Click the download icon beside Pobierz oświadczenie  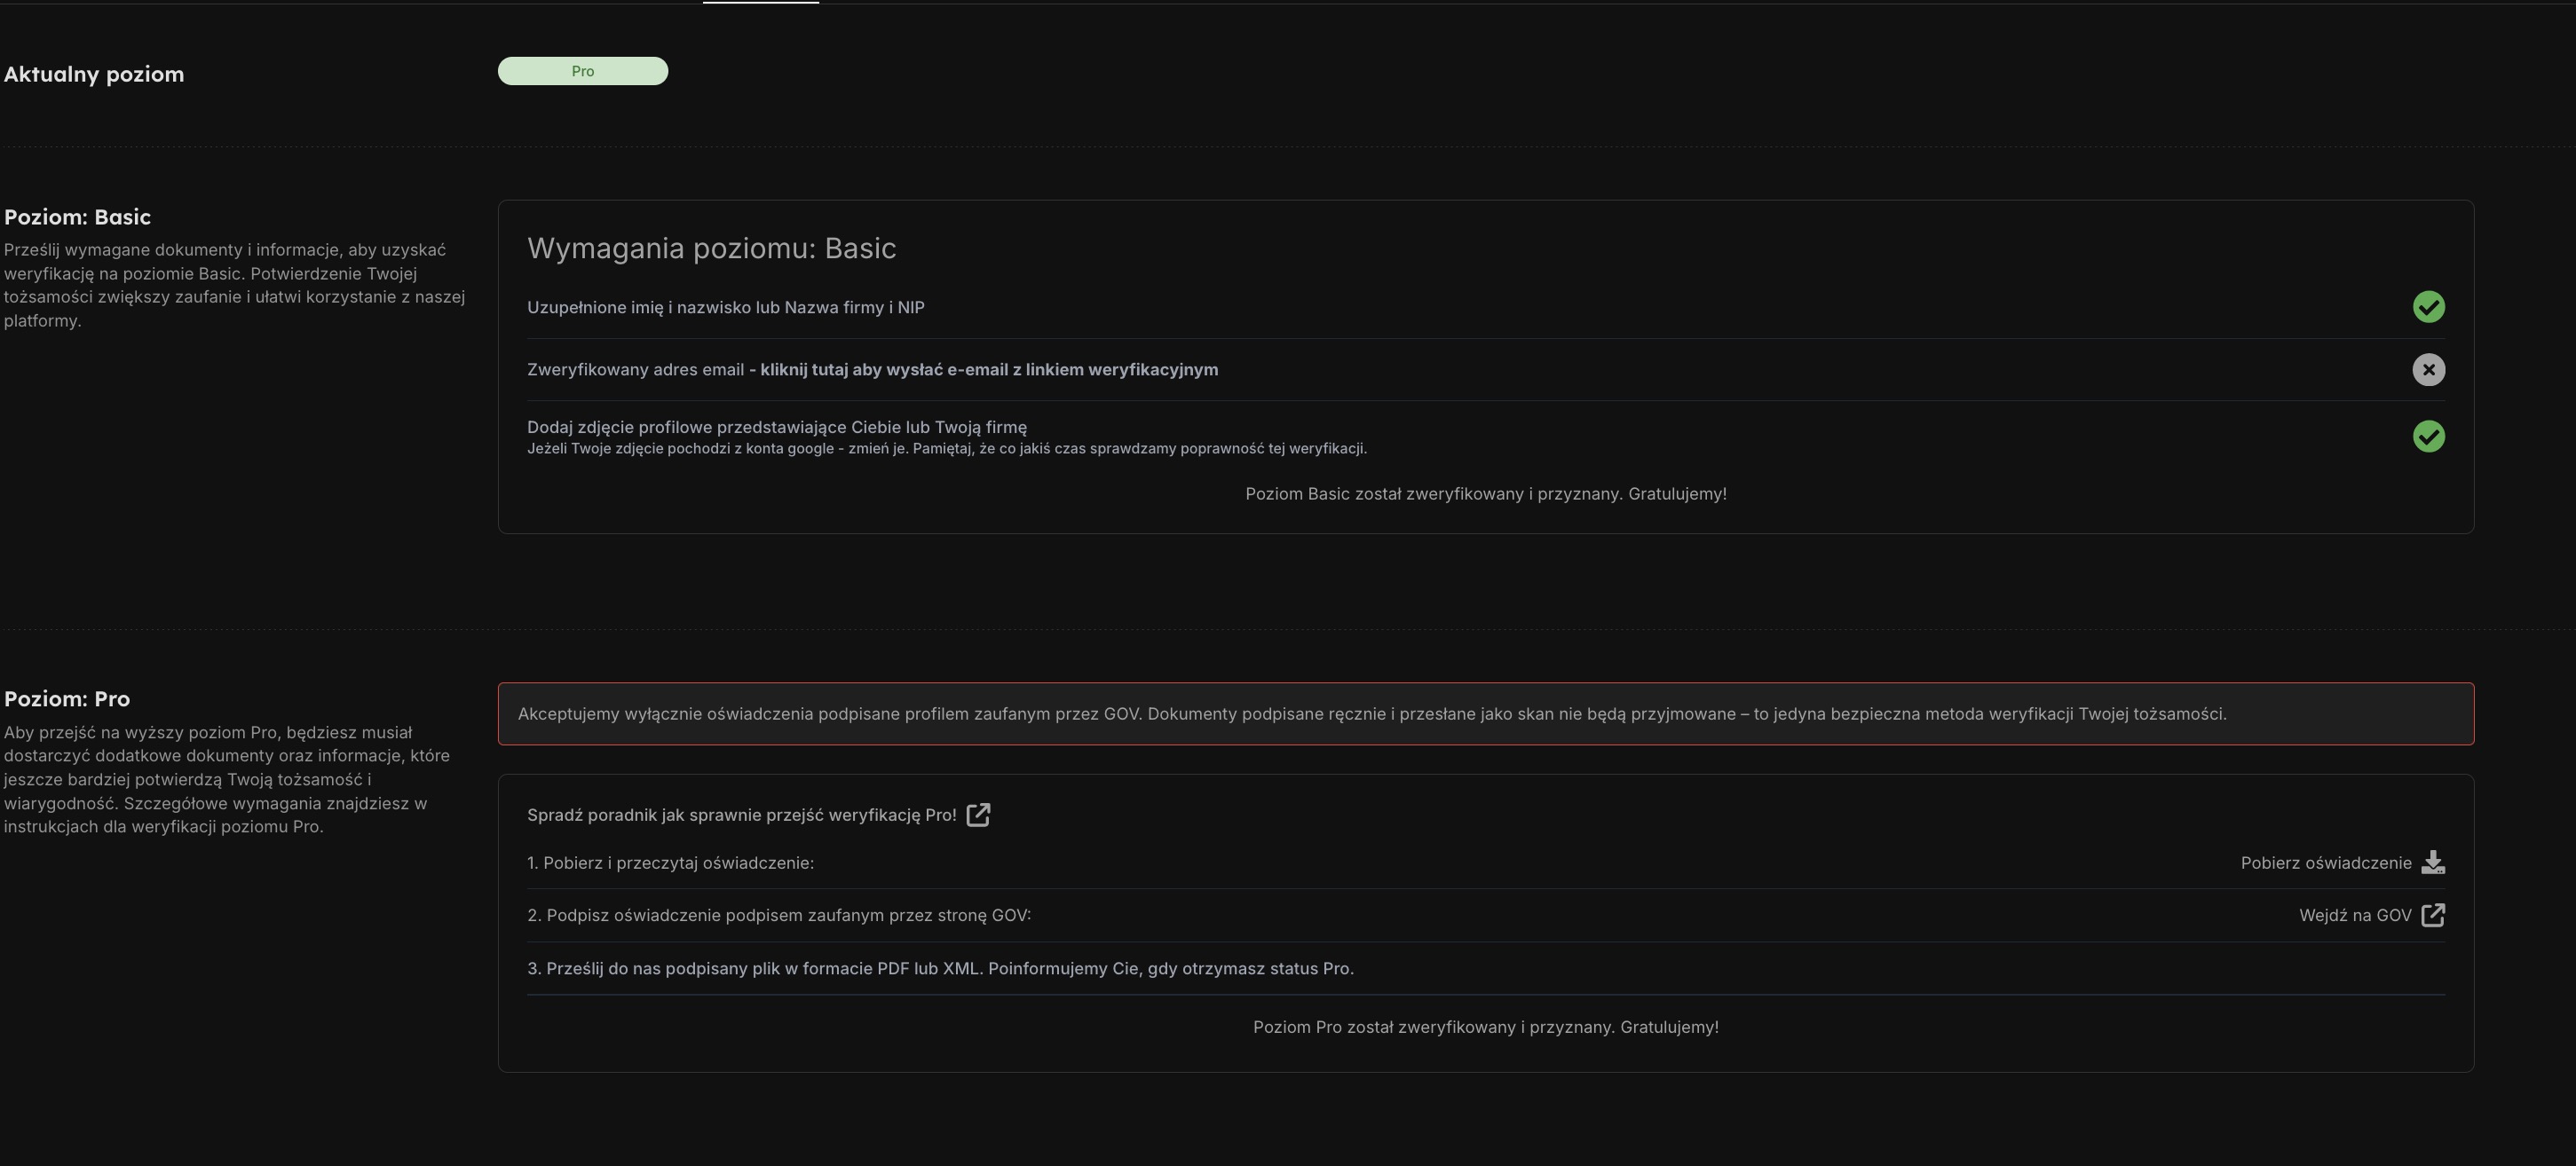point(2433,863)
